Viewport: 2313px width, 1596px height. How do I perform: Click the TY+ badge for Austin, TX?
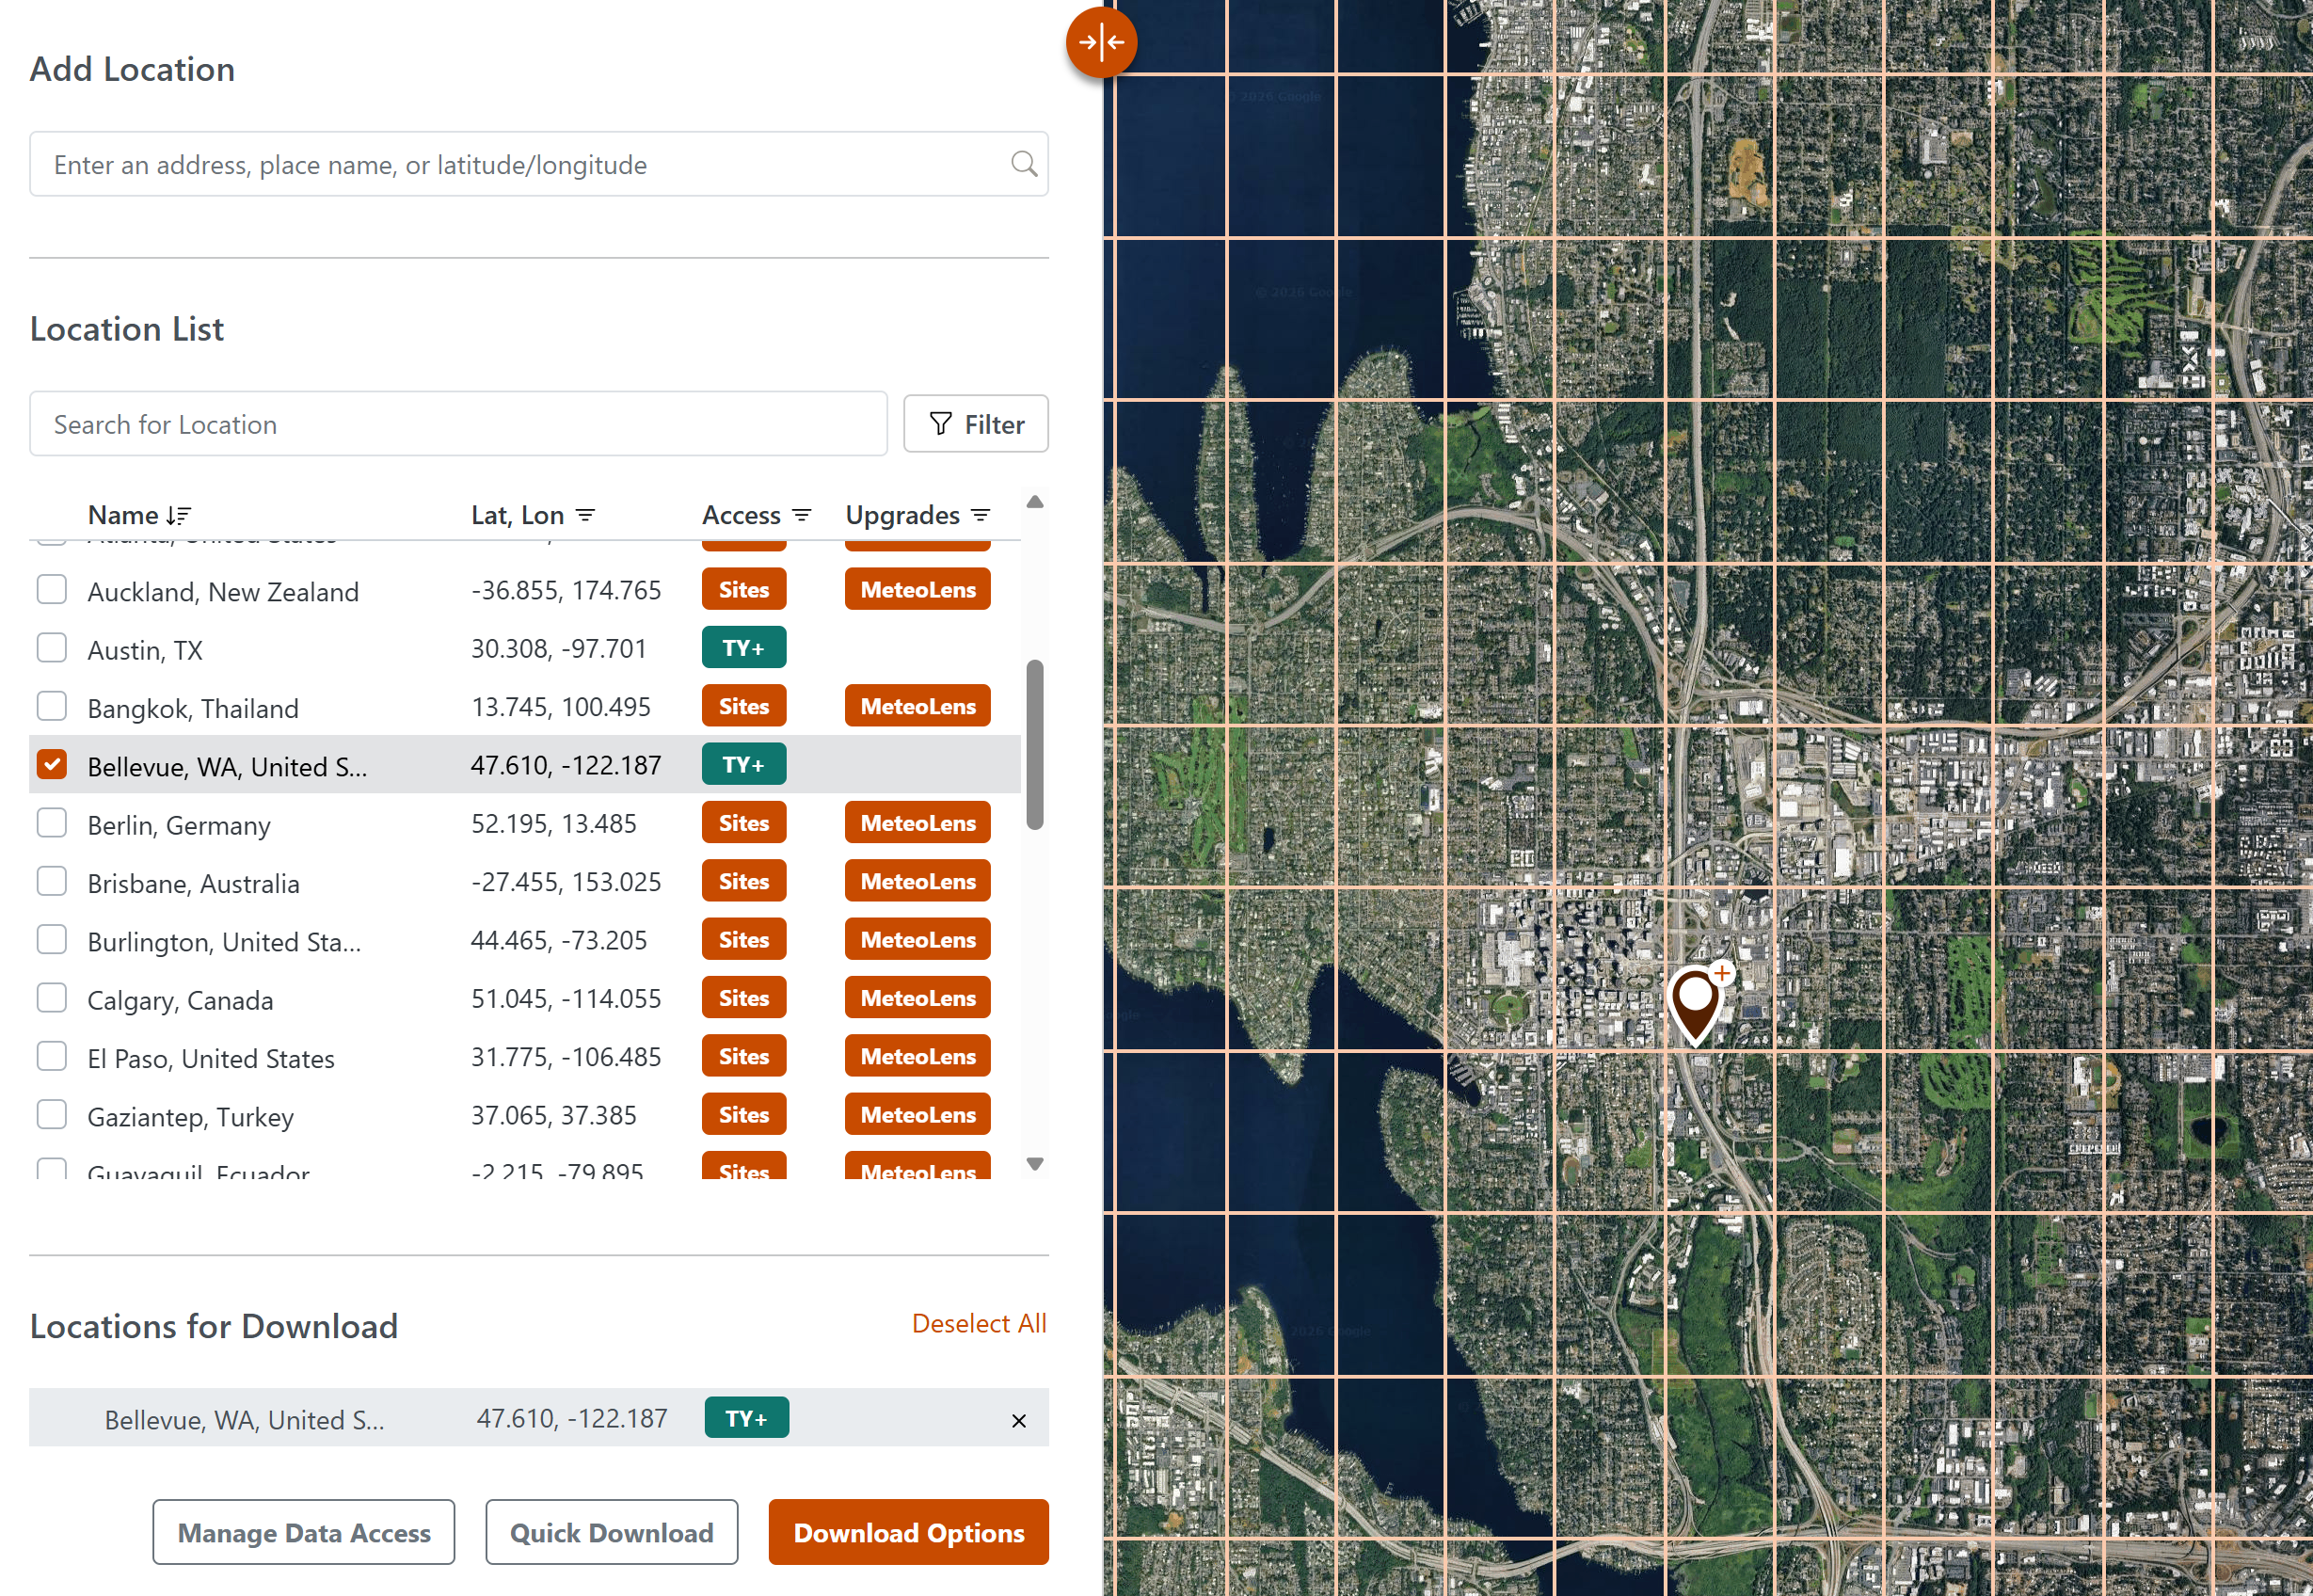(x=744, y=648)
